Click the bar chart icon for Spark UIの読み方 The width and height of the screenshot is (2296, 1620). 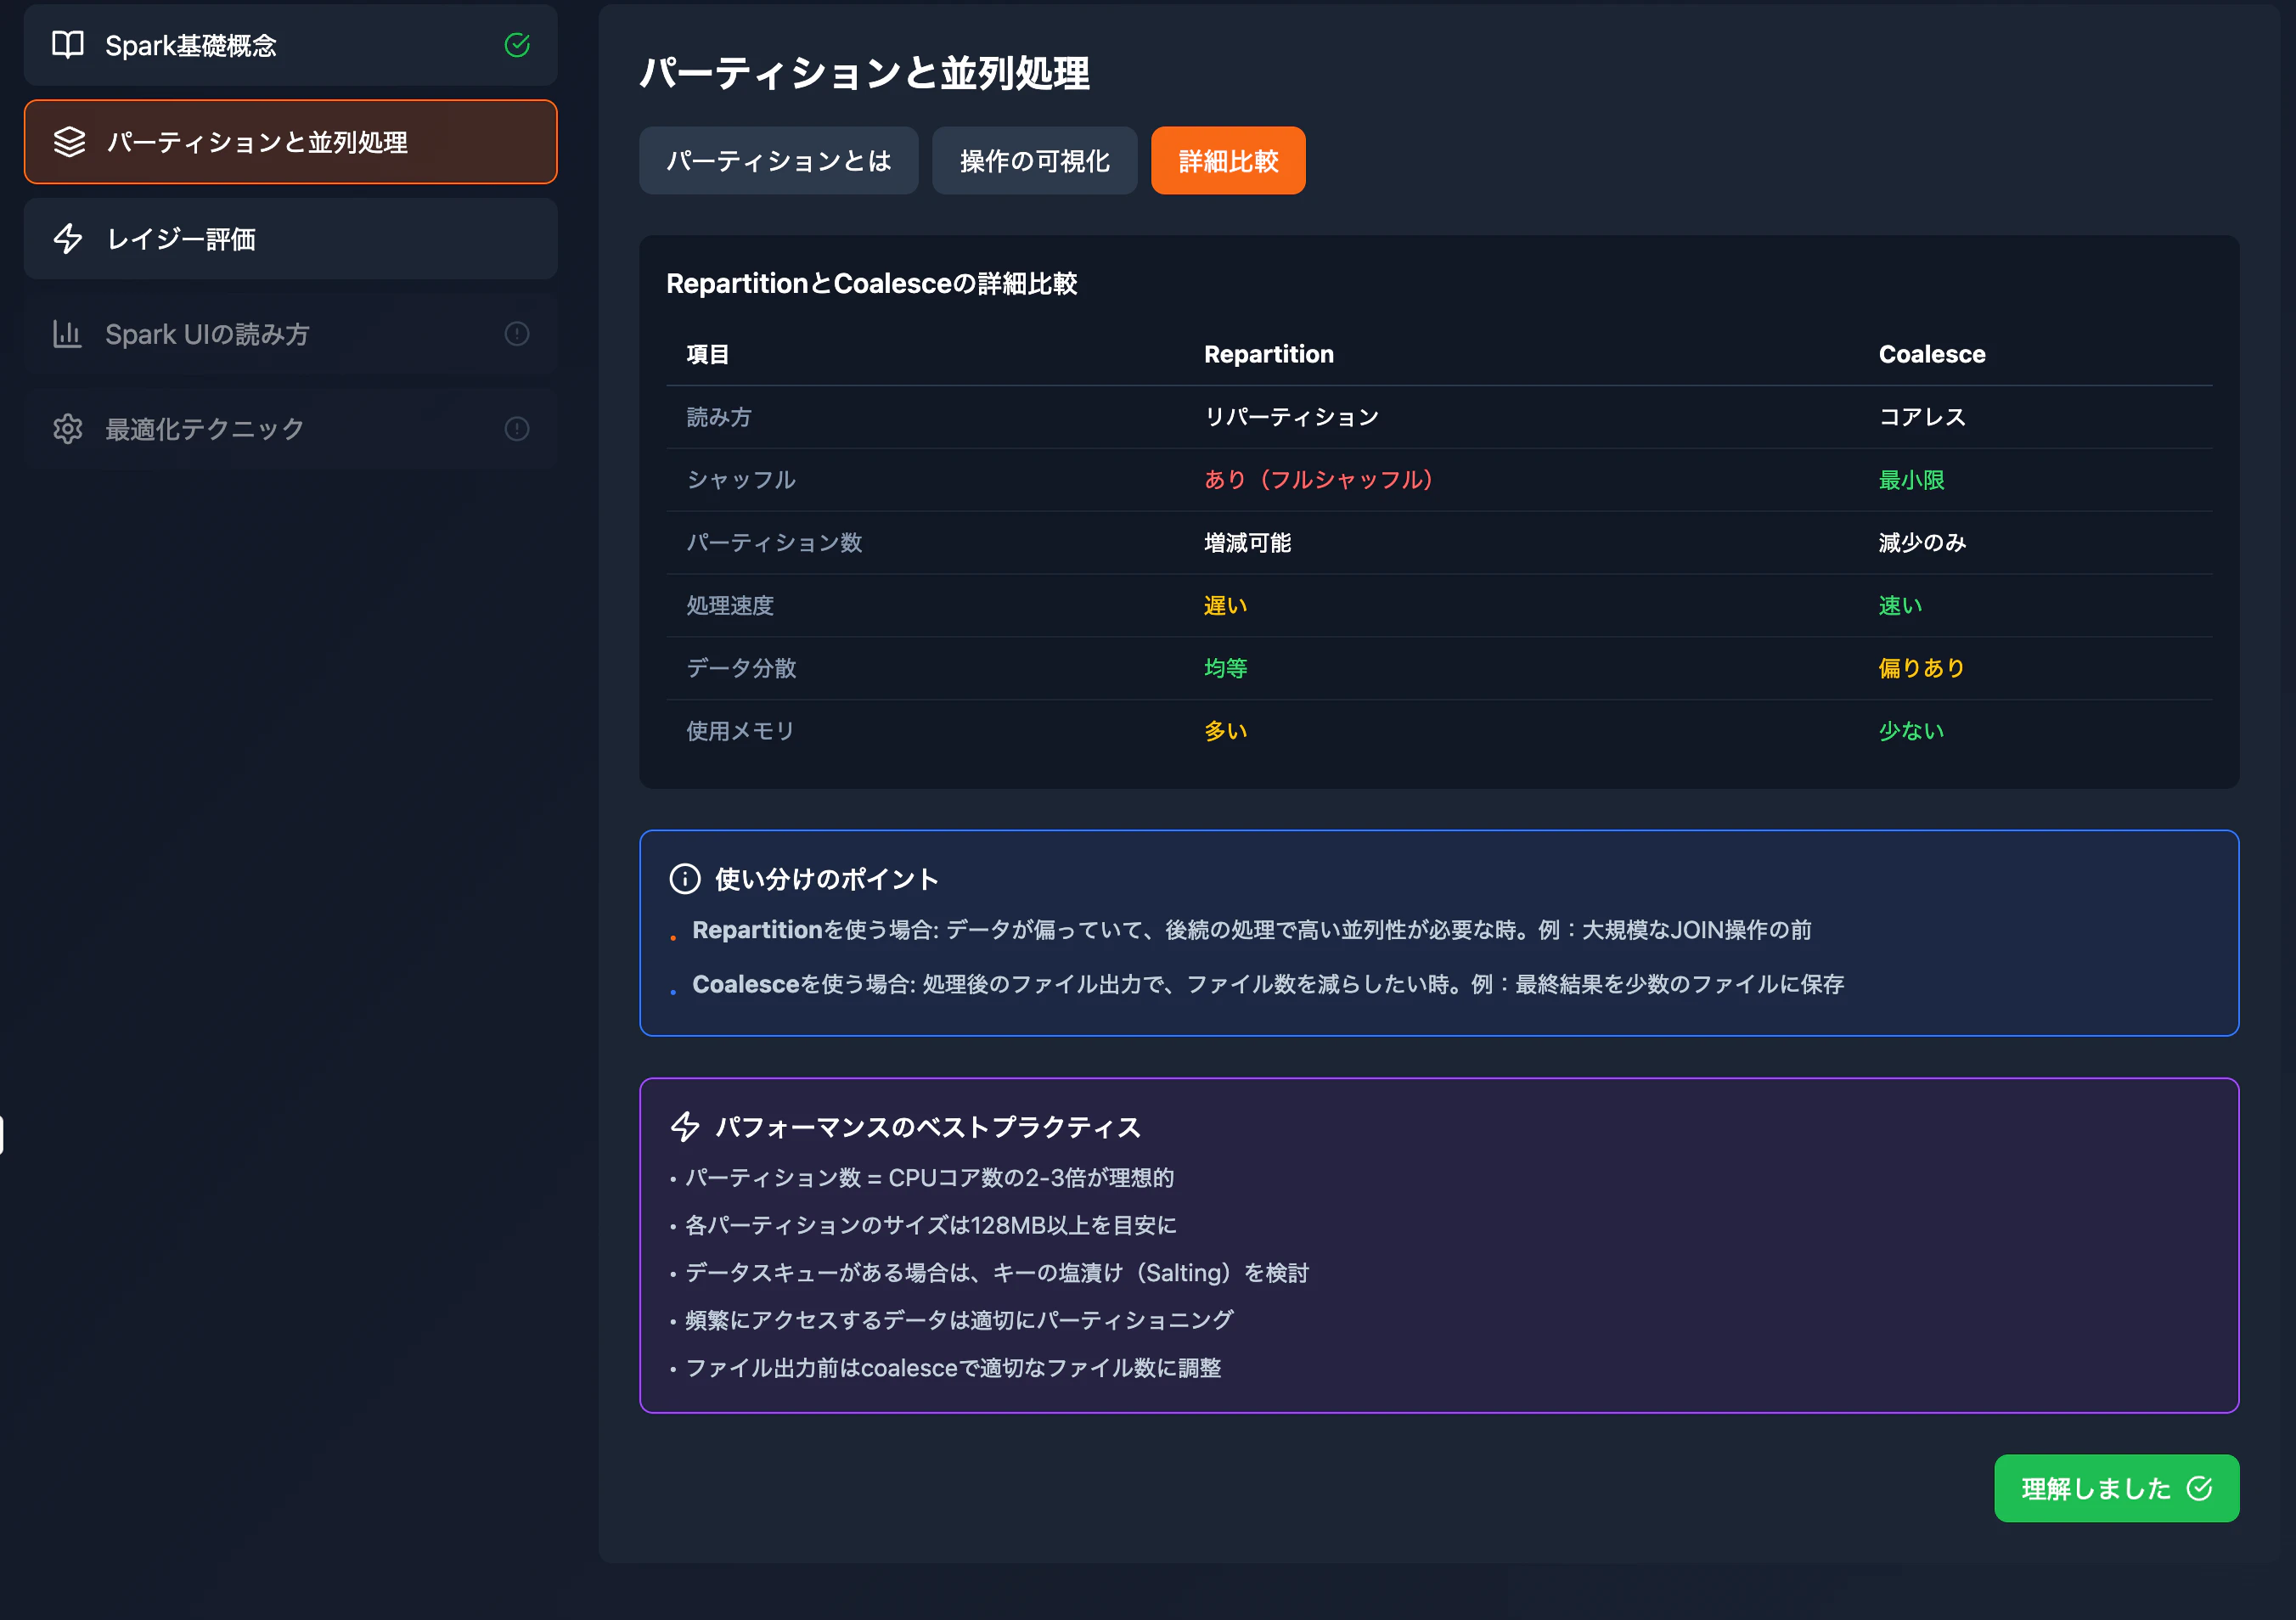(x=67, y=334)
